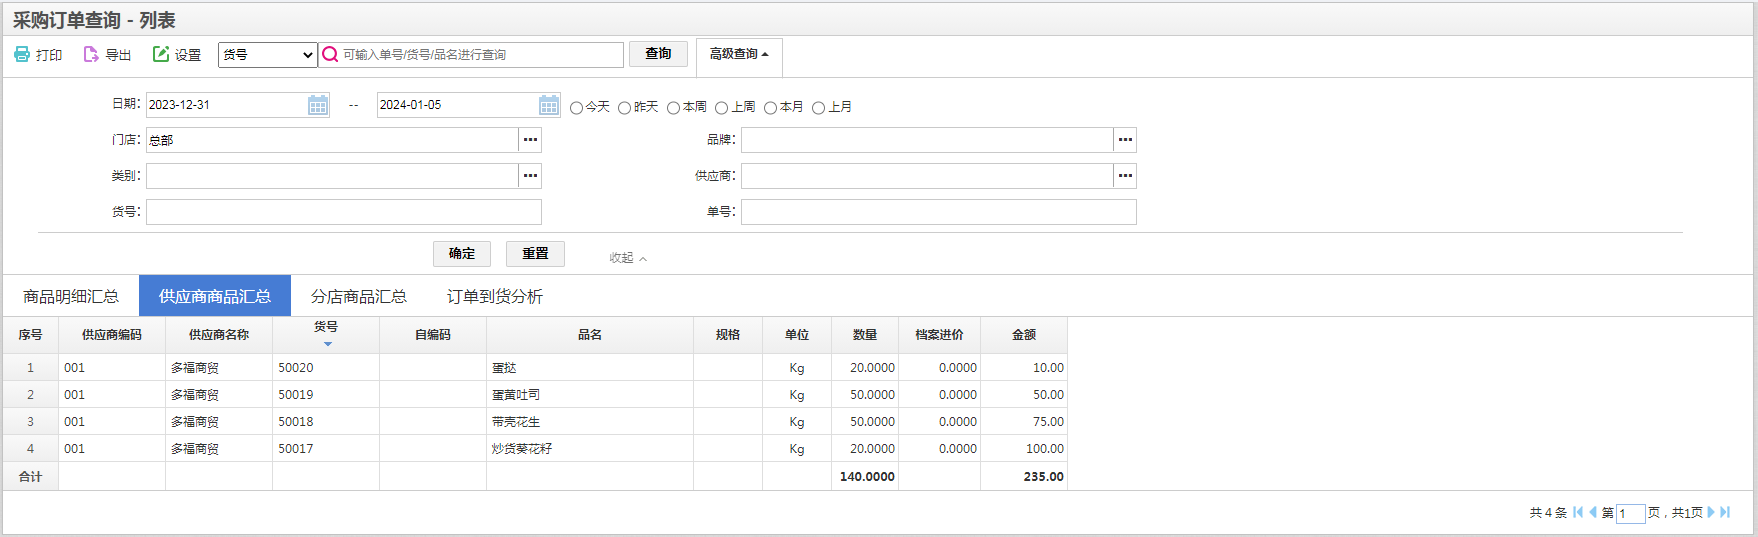Click product name 带壳花生
Screen dimensions: 1758x537
pyautogui.click(x=516, y=422)
